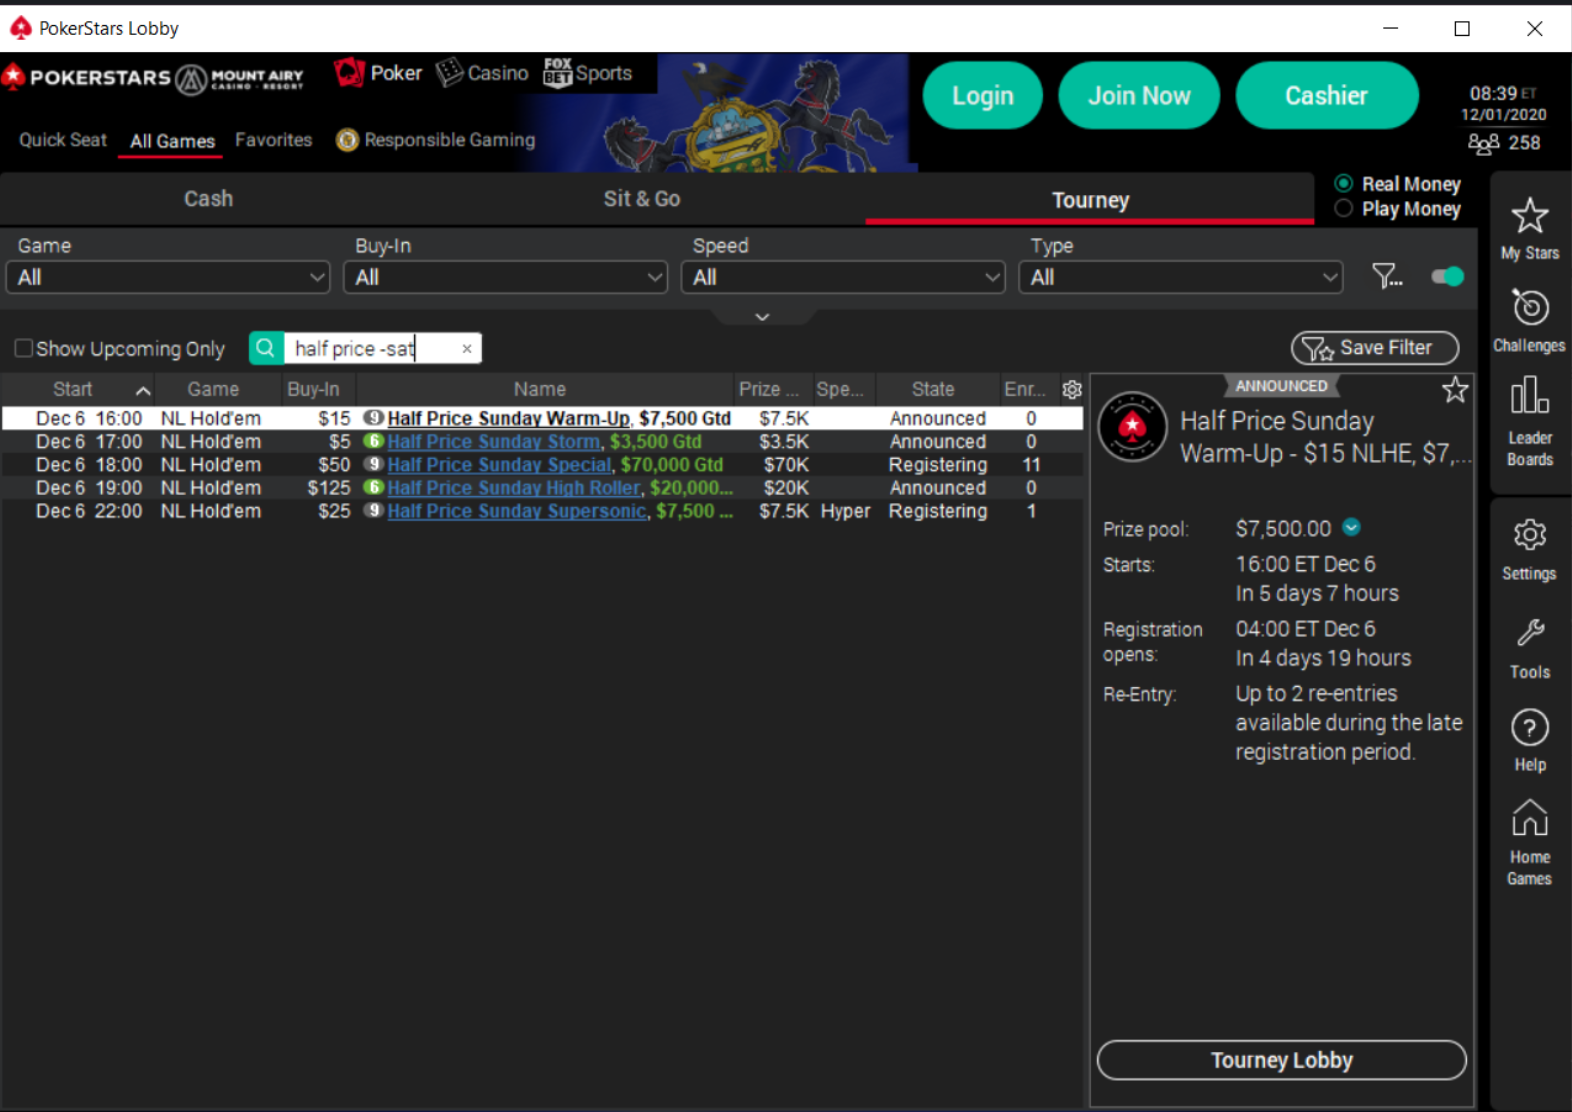Sort by Buy-In column header
This screenshot has width=1572, height=1112.
pos(313,389)
